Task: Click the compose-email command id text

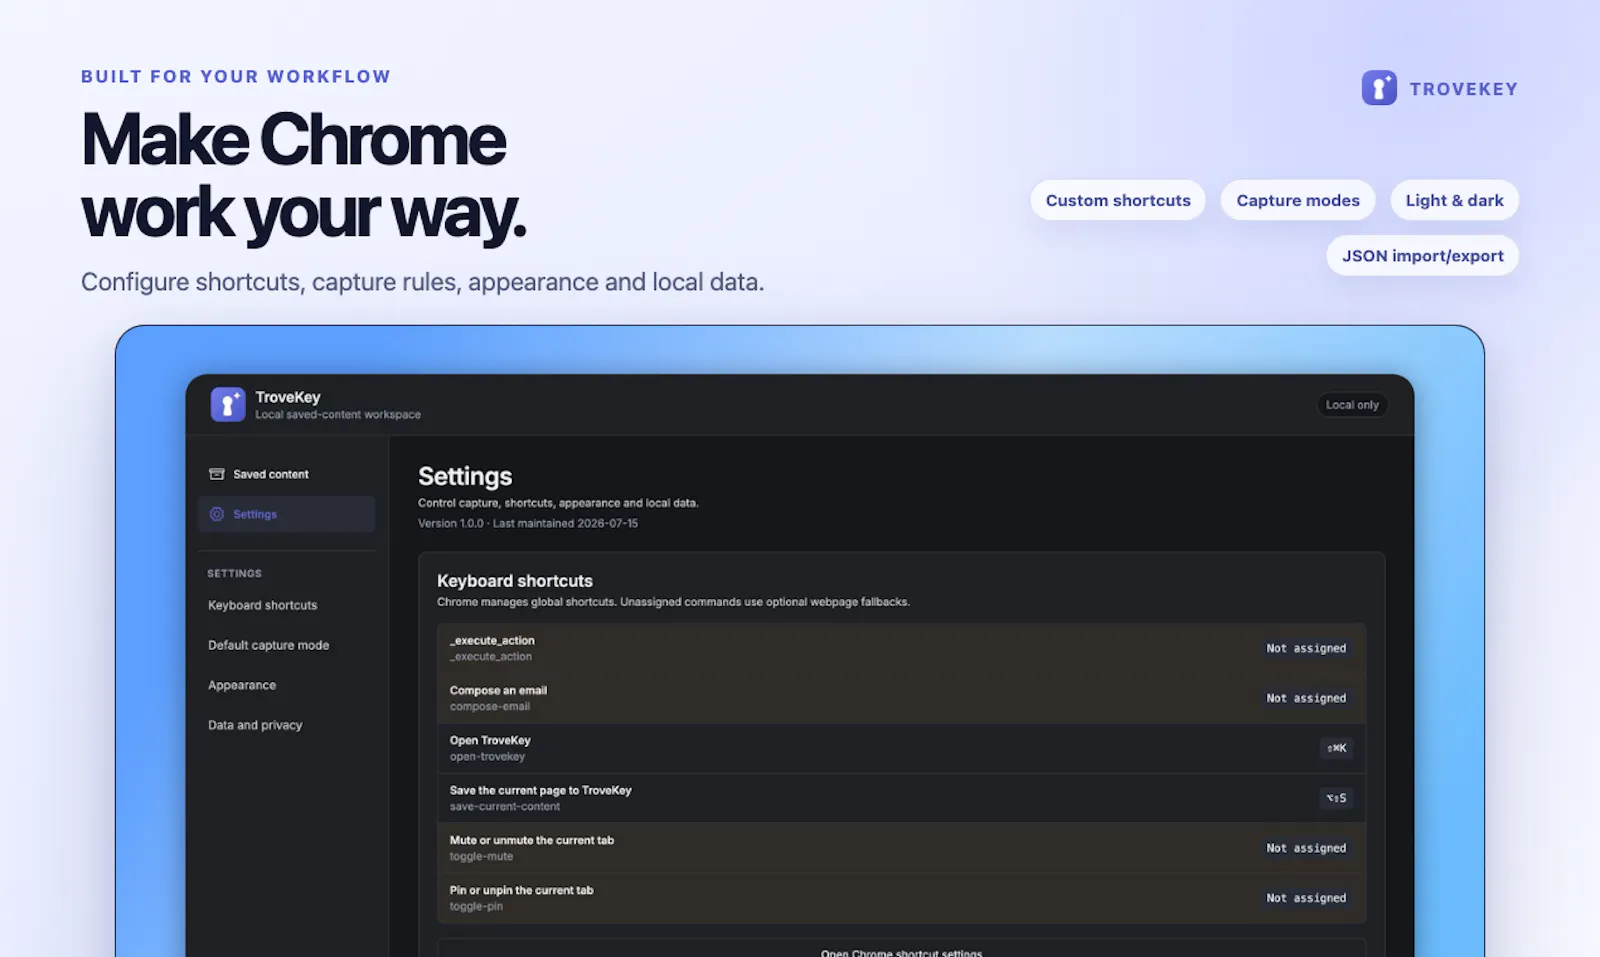Action: [x=489, y=706]
